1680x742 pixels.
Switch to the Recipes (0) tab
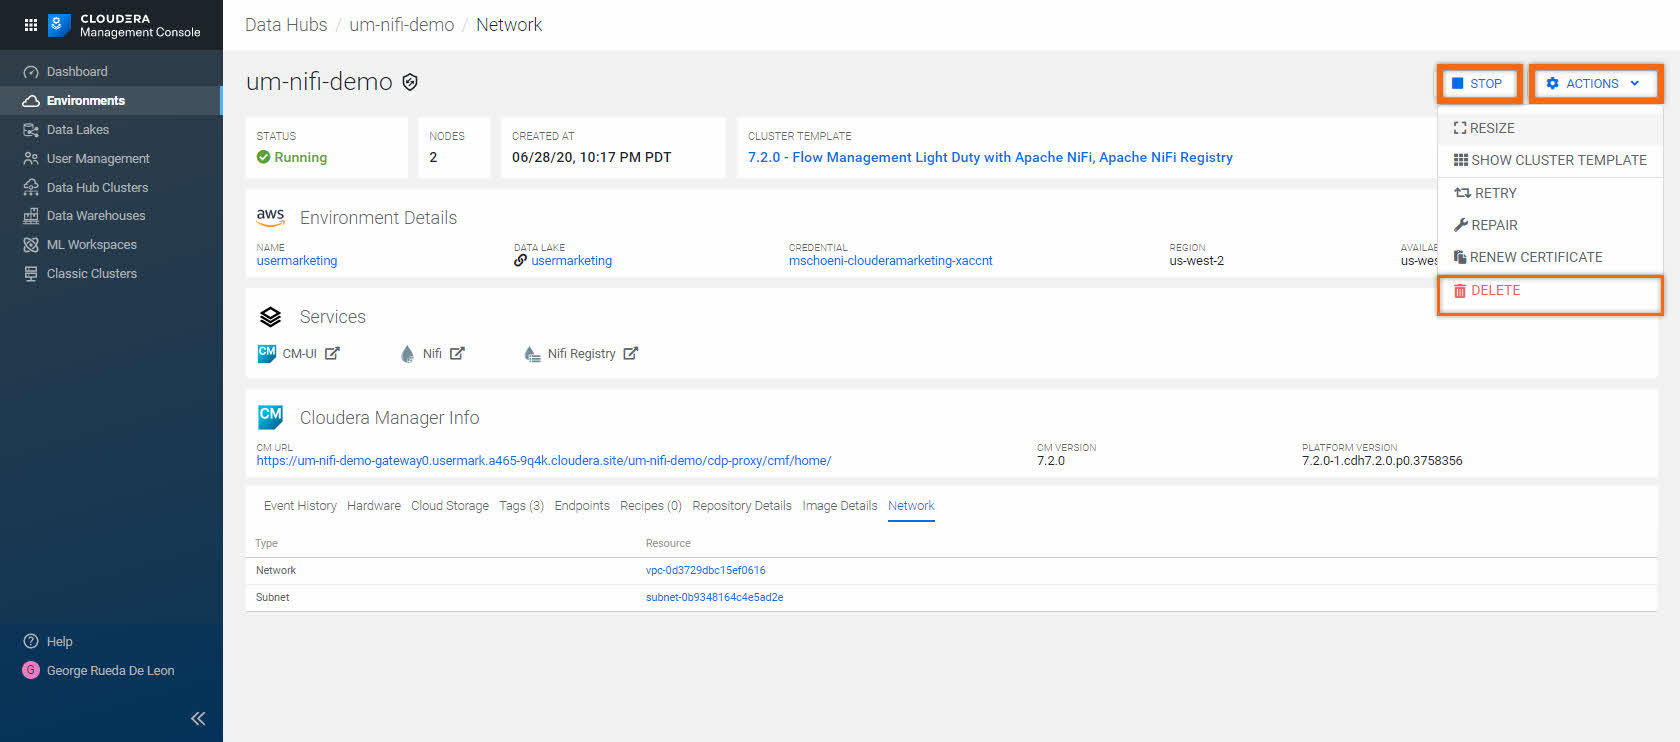[x=651, y=506]
